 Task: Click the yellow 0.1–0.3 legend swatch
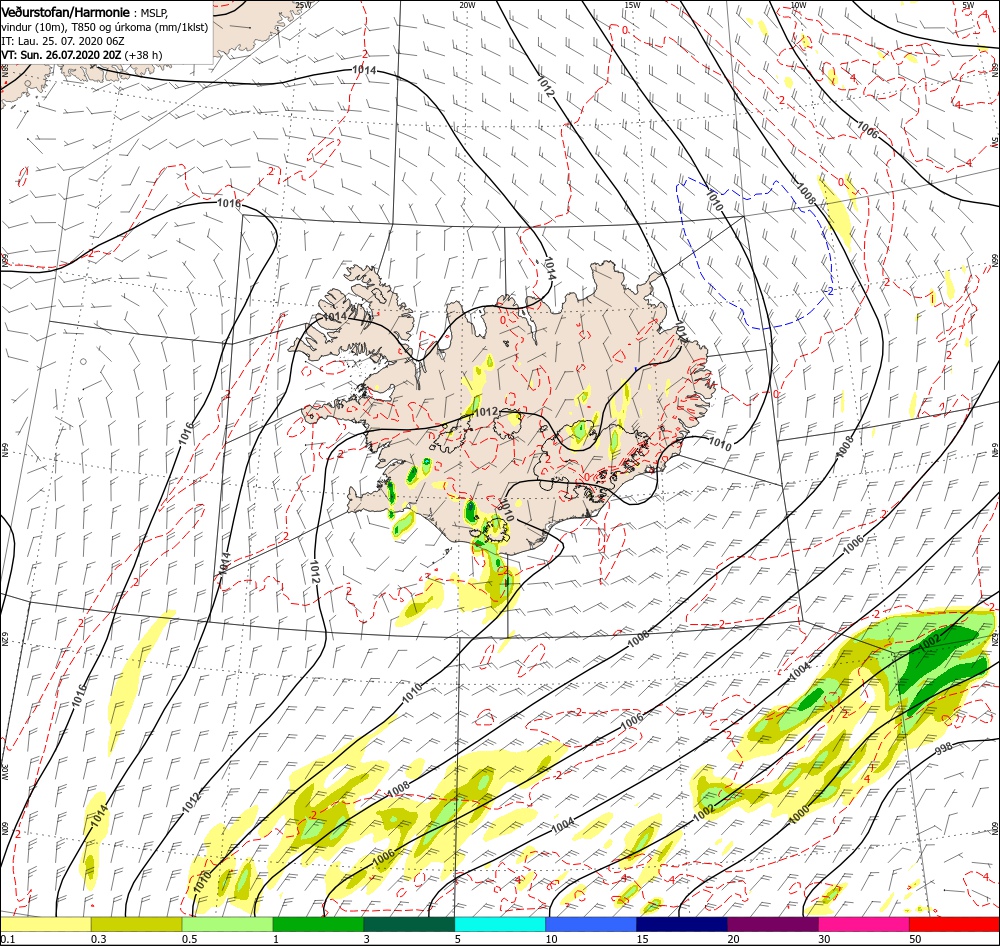coord(45,924)
